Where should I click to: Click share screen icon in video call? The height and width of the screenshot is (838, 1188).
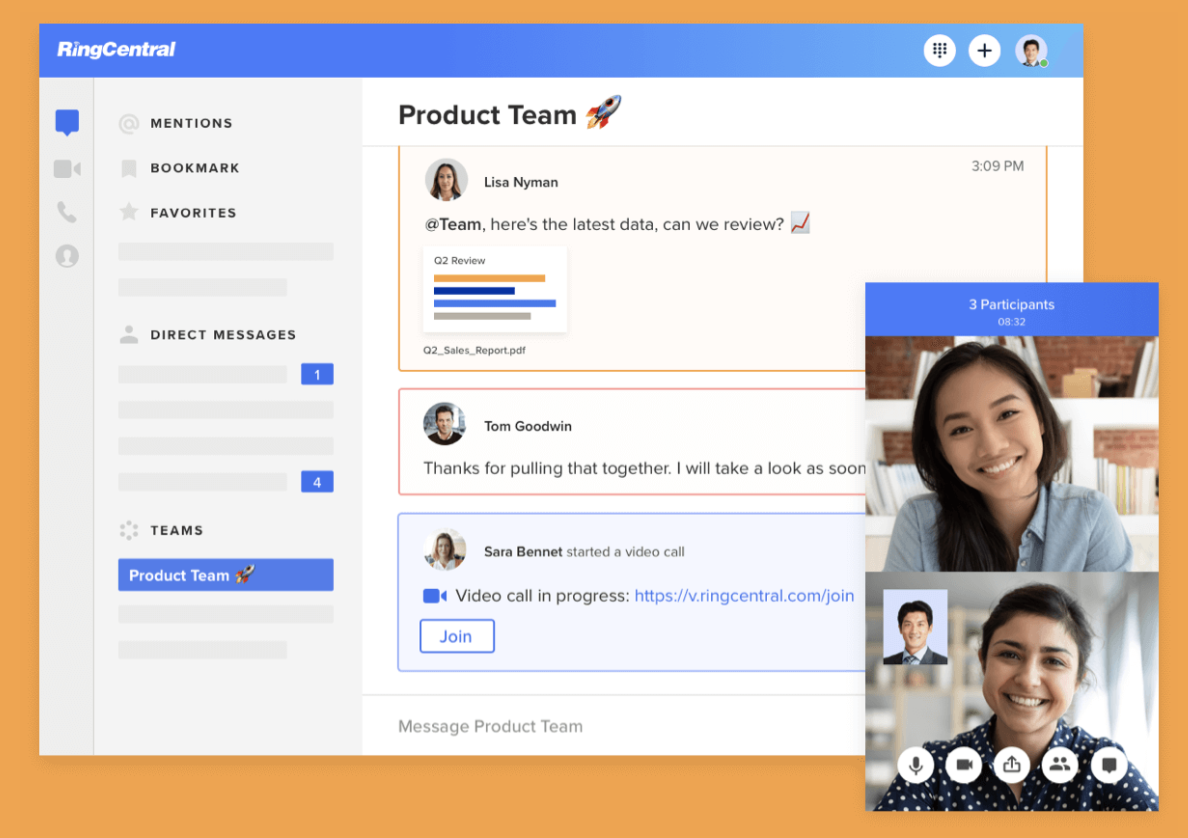point(1011,765)
